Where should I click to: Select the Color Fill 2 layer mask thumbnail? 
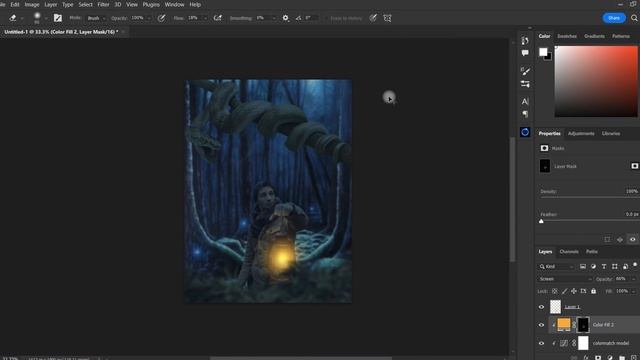point(583,325)
